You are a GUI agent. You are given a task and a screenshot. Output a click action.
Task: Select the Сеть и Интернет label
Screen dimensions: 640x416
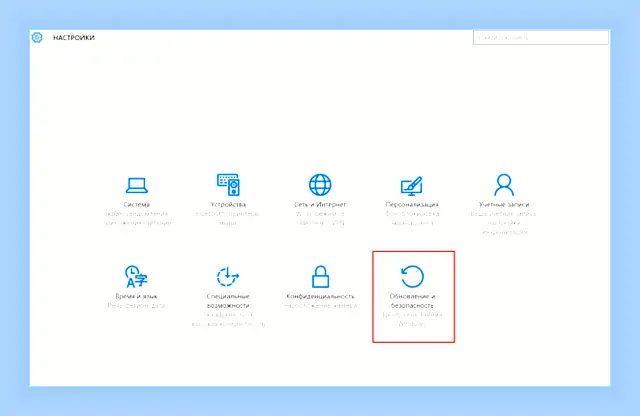coord(320,205)
